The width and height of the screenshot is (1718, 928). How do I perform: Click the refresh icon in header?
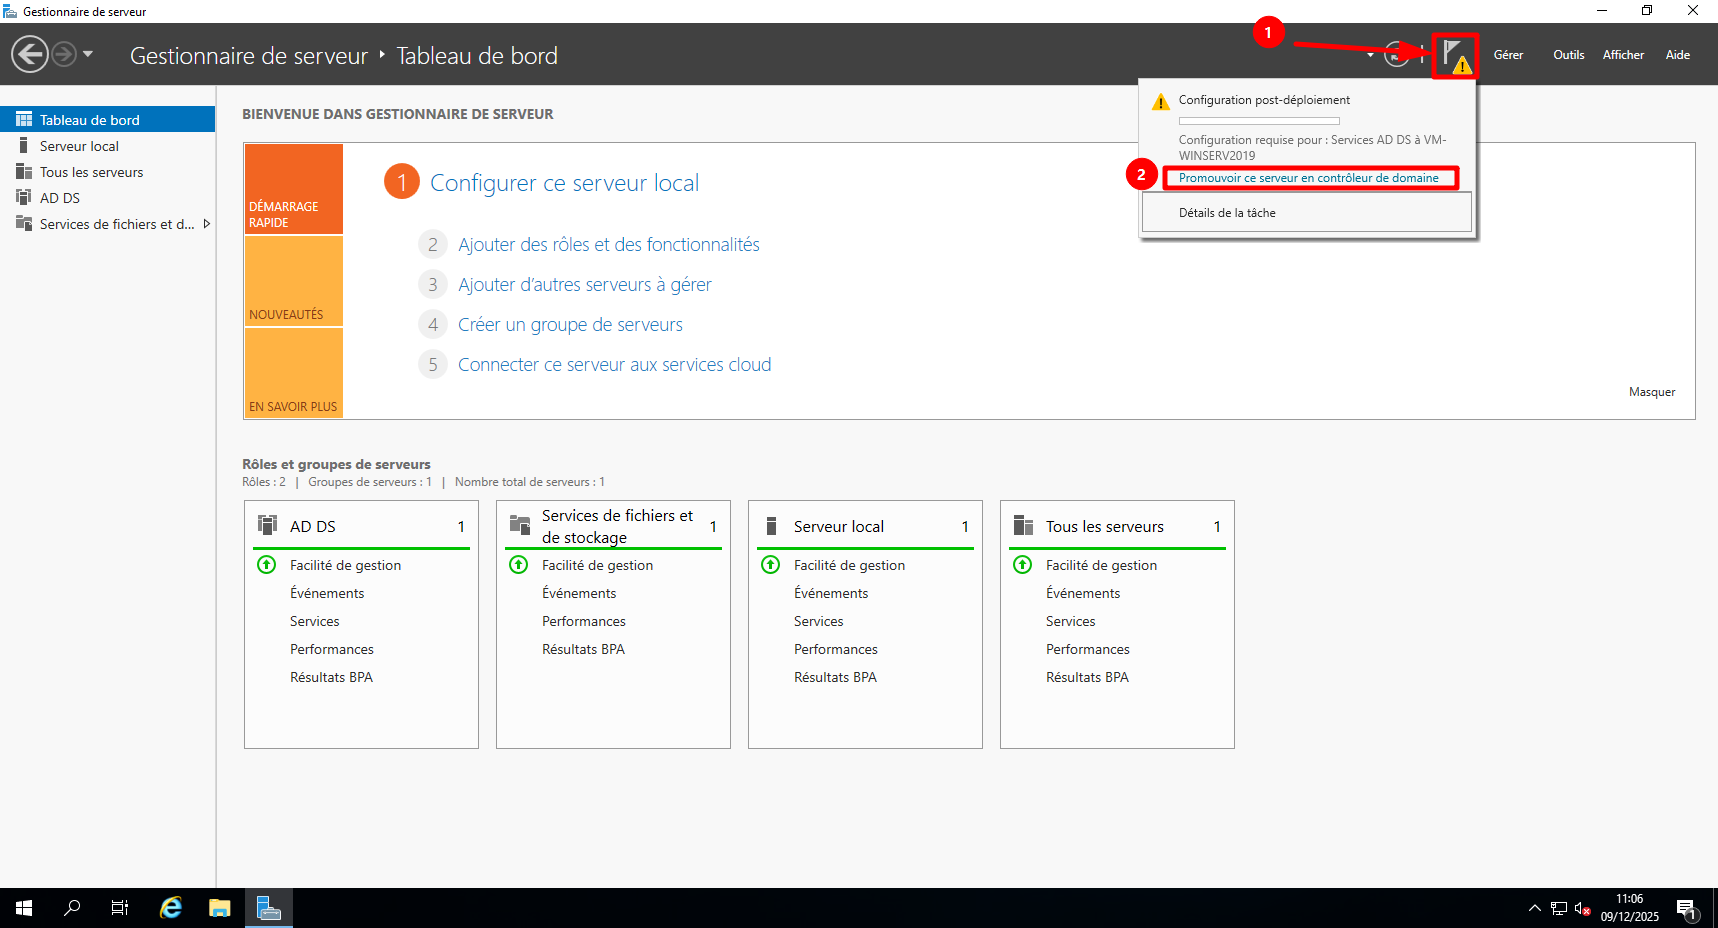click(1396, 55)
